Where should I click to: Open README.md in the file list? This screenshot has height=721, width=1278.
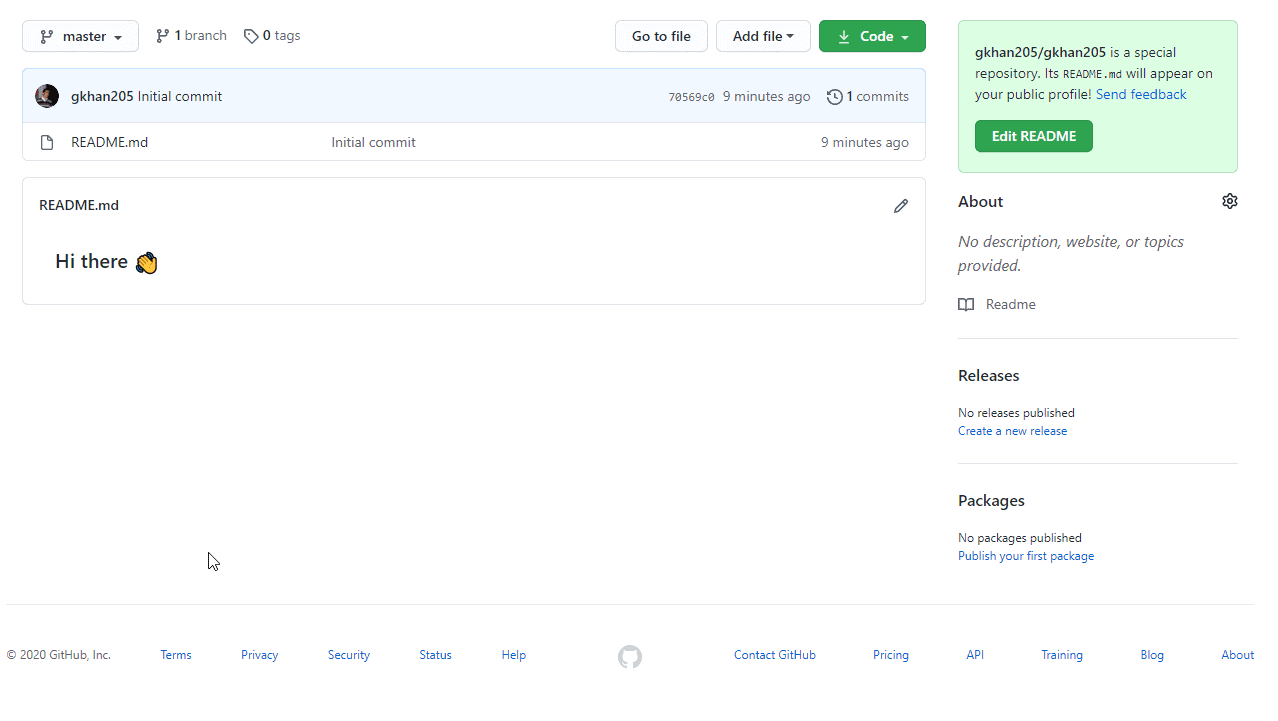(x=109, y=142)
